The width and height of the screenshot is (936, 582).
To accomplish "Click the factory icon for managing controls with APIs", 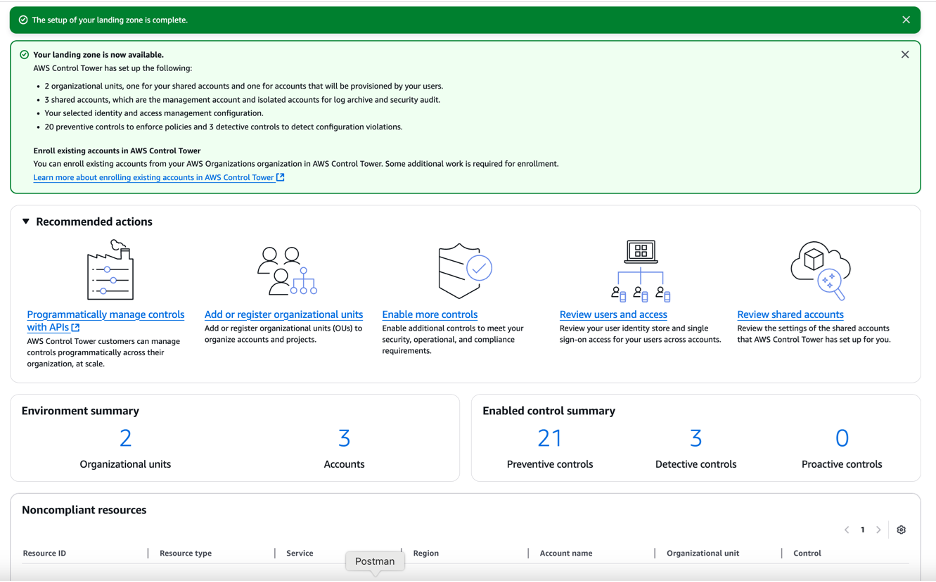I will (x=110, y=270).
